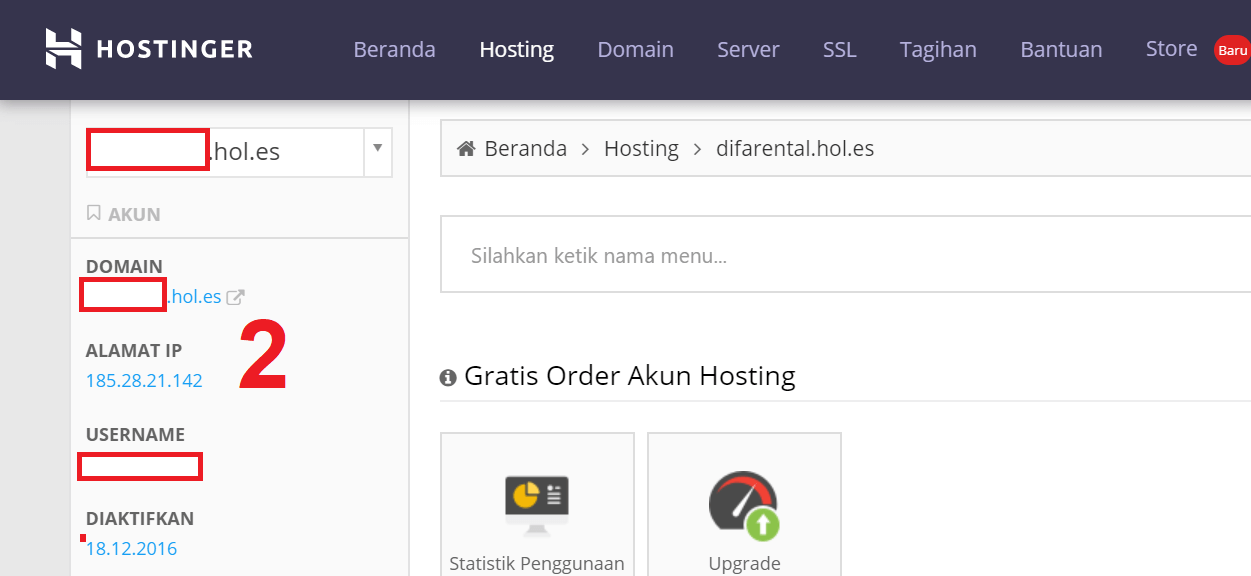Click the Gratis Order Akun Hosting heading
The image size is (1251, 576).
click(x=630, y=377)
